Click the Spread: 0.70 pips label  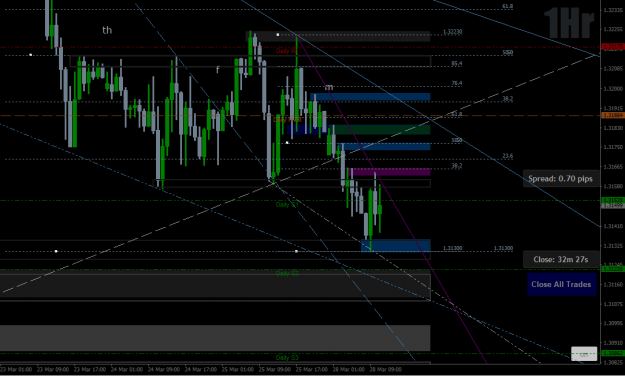click(x=560, y=179)
